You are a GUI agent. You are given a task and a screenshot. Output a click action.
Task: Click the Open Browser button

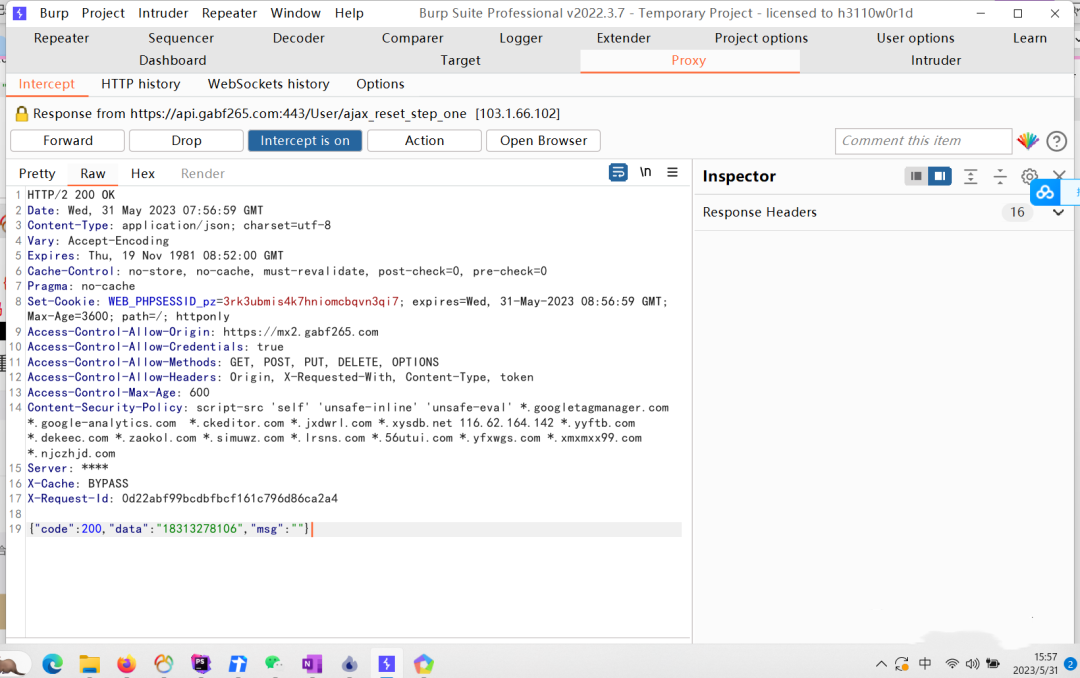tap(543, 141)
